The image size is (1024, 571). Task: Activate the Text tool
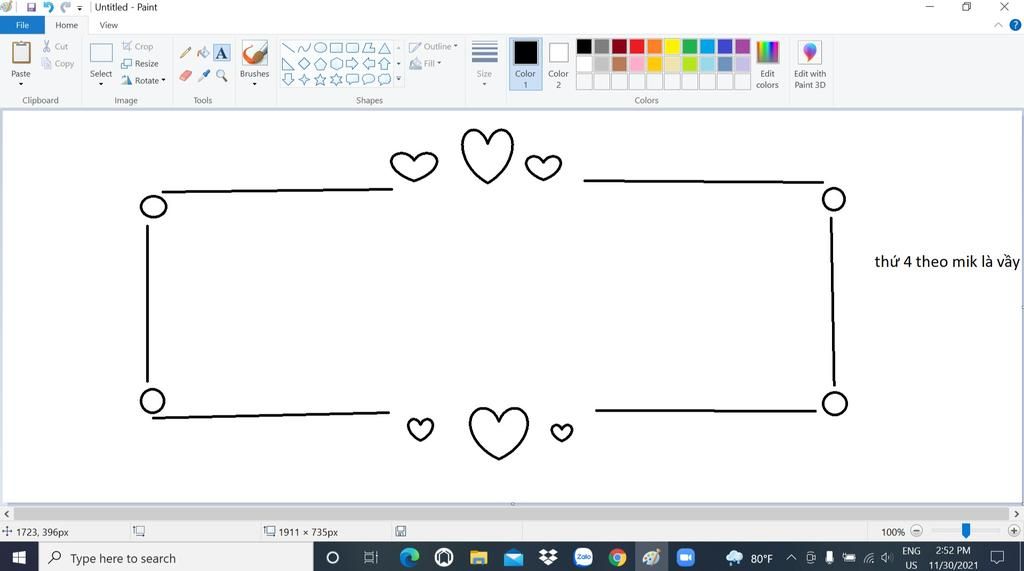(222, 53)
